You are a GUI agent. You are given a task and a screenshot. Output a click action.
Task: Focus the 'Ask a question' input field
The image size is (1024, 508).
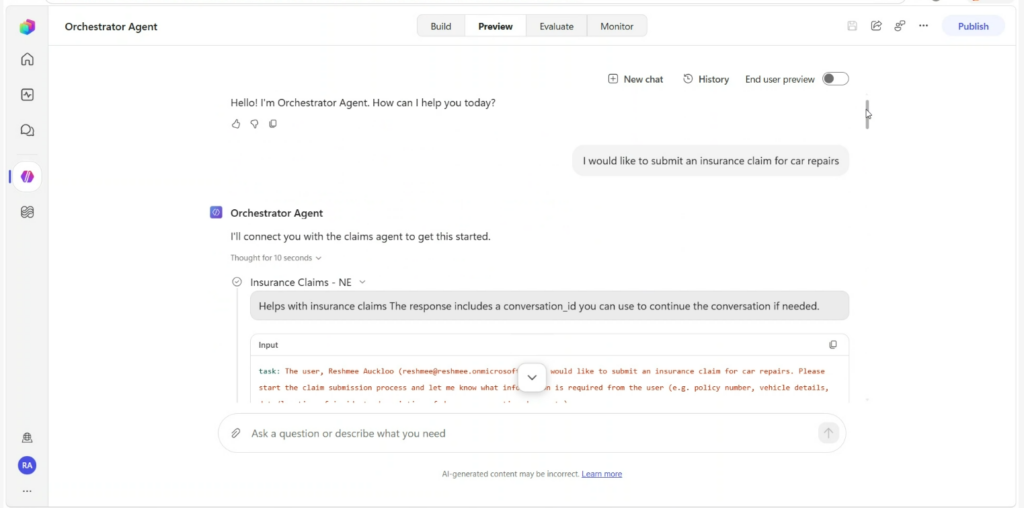coord(532,434)
